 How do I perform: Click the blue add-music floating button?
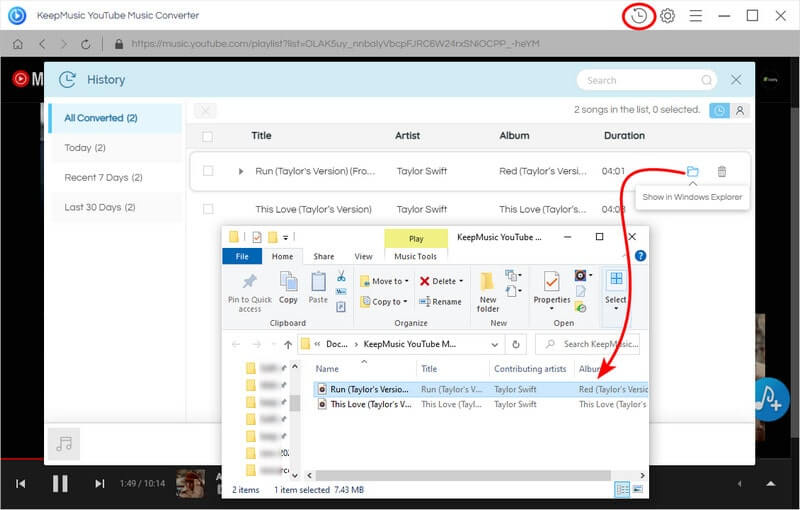point(770,399)
